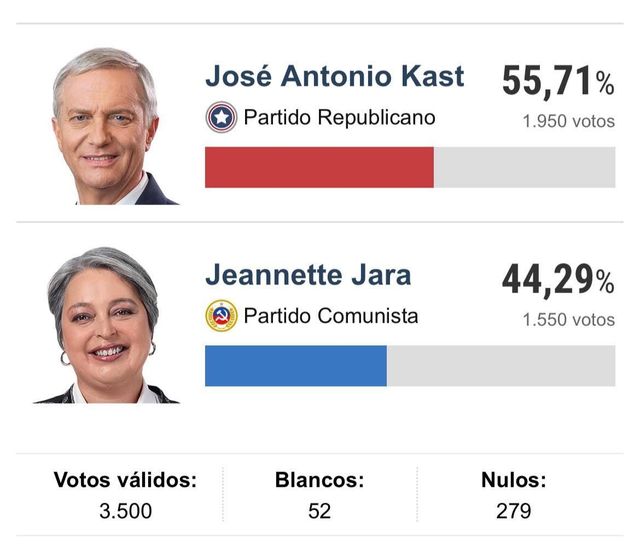Image resolution: width=640 pixels, height=553 pixels.
Task: Click the red Kast vote bar
Action: click(319, 167)
